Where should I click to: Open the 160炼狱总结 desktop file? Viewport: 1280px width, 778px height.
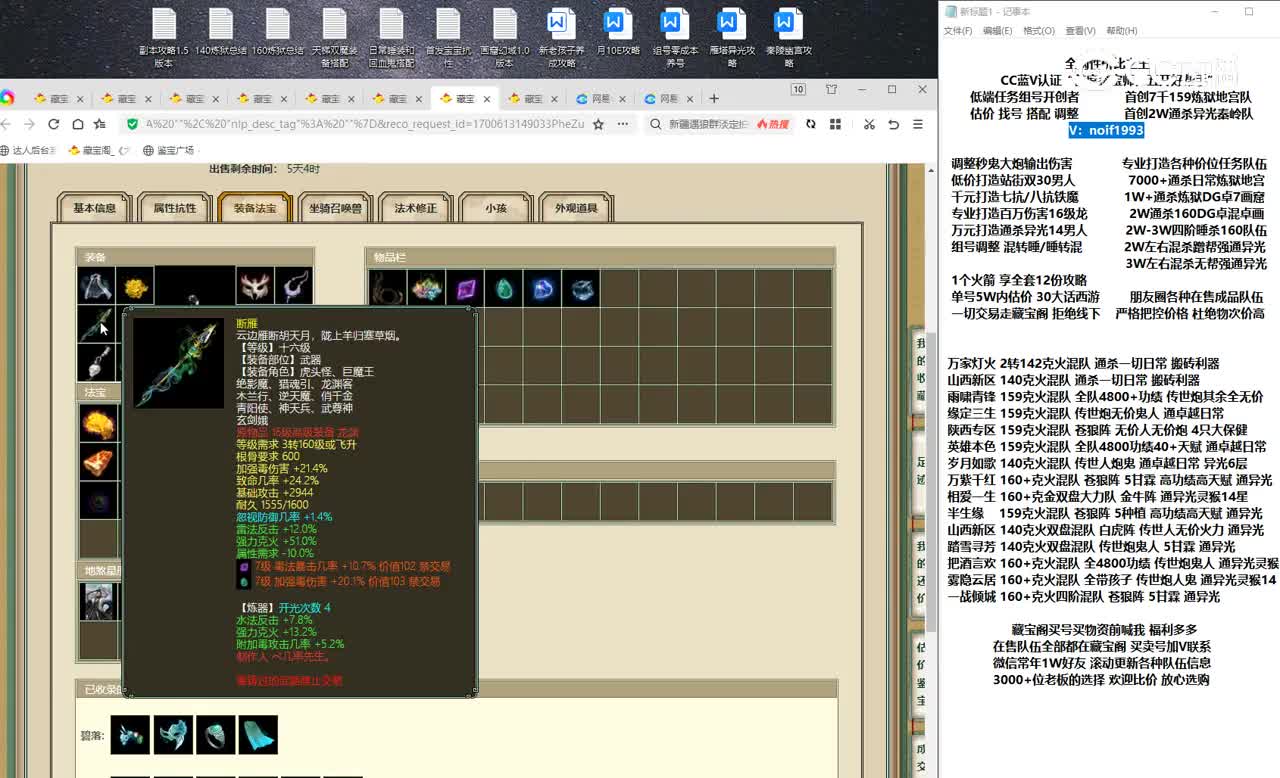pos(277,33)
